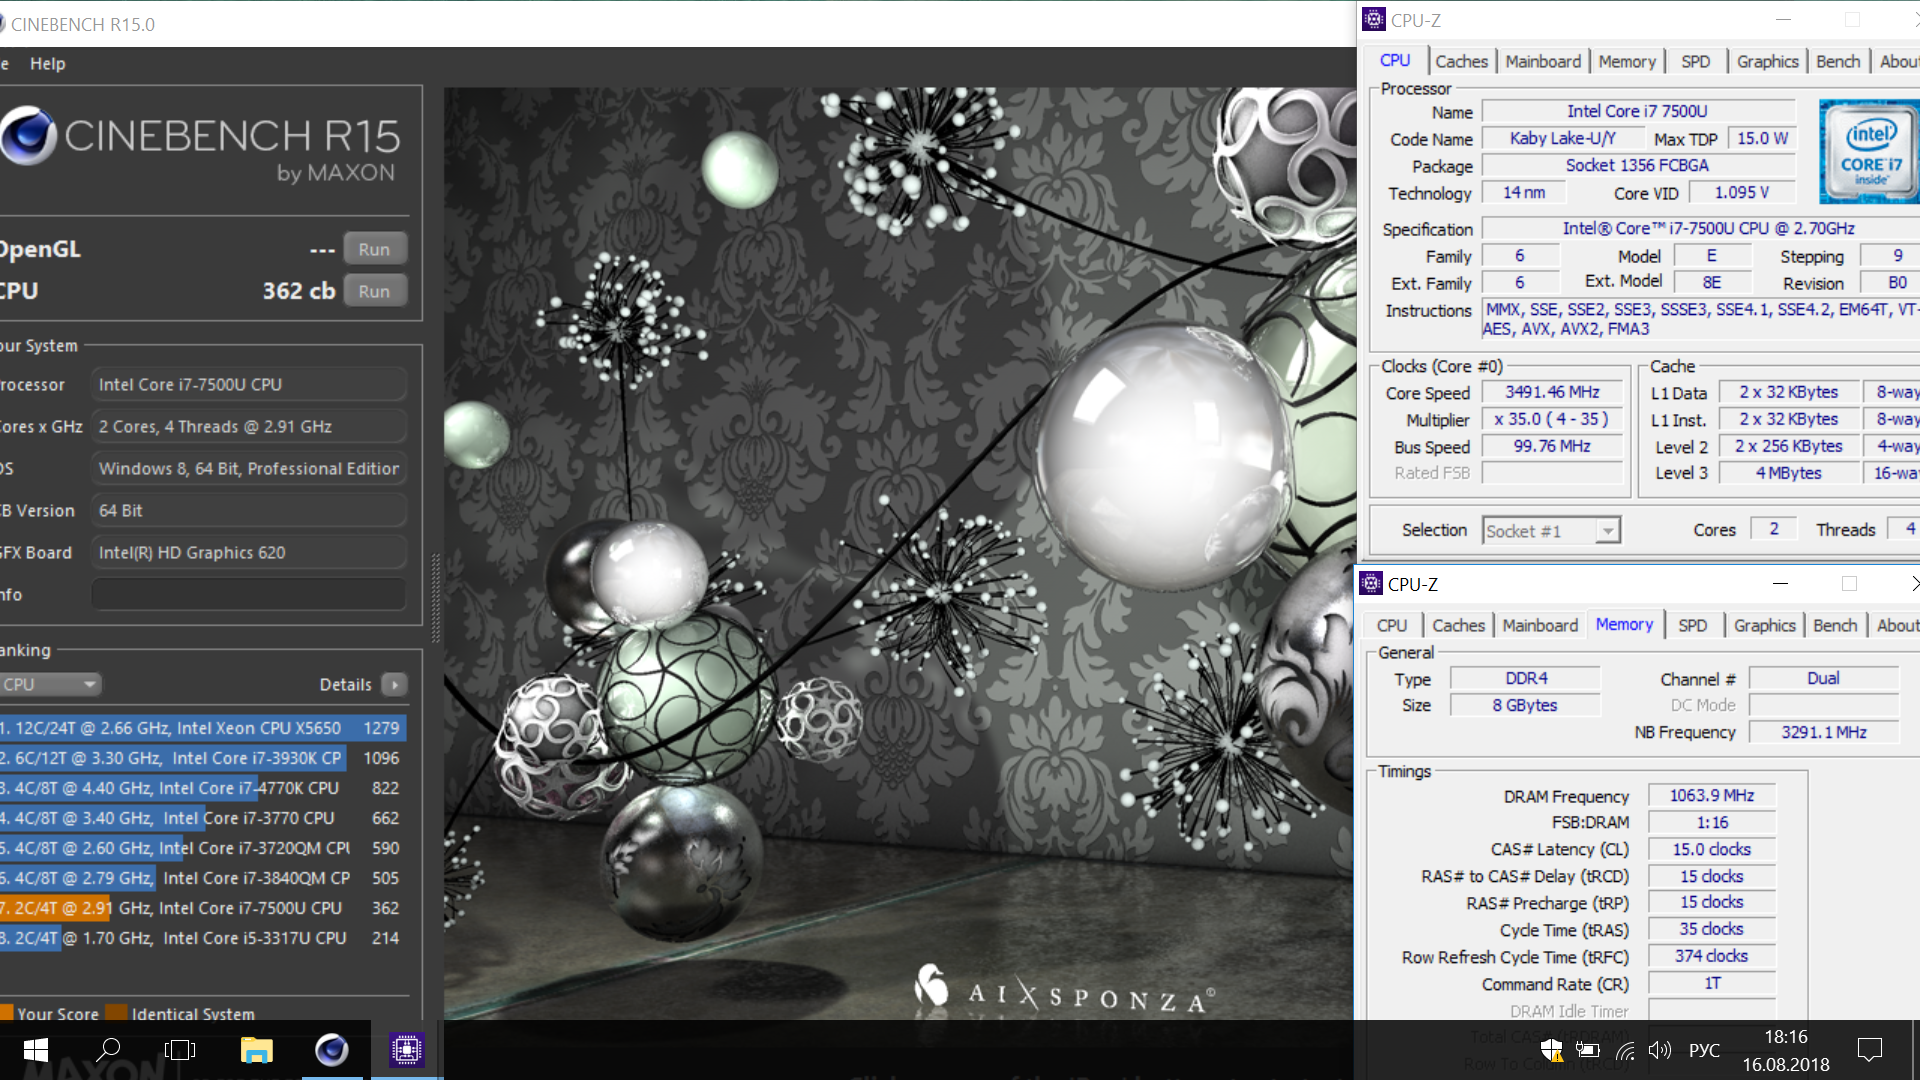Click CPU-Z app icon in lower window title

1371,583
